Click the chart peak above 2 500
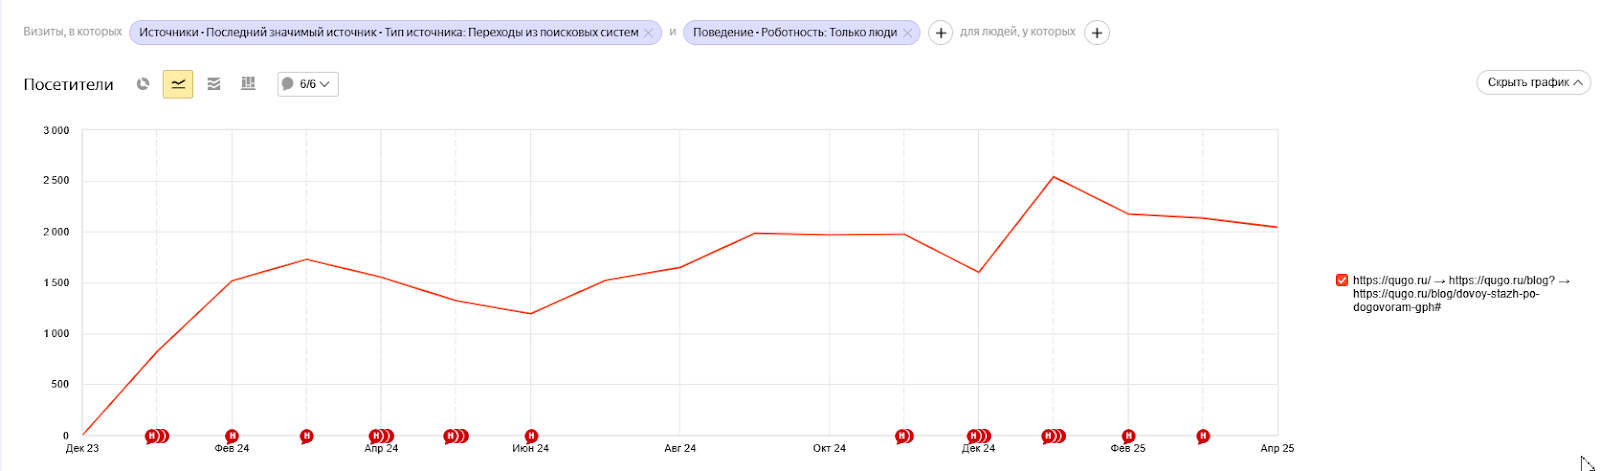The height and width of the screenshot is (471, 1600). pos(1053,177)
